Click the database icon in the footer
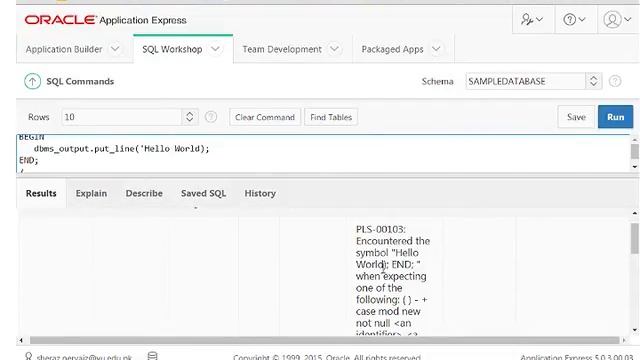Image resolution: width=640 pixels, height=360 pixels. click(152, 356)
